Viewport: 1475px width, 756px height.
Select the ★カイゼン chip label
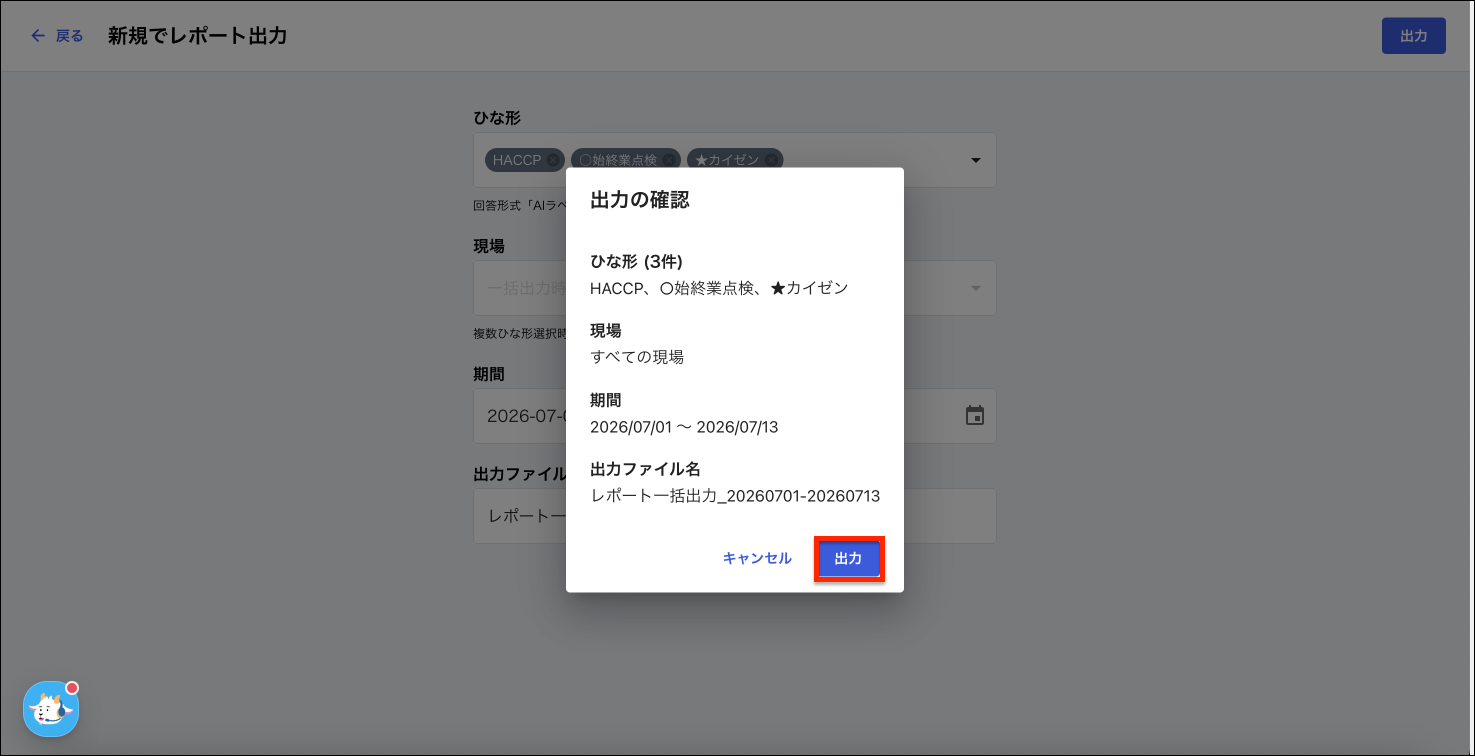(727, 160)
